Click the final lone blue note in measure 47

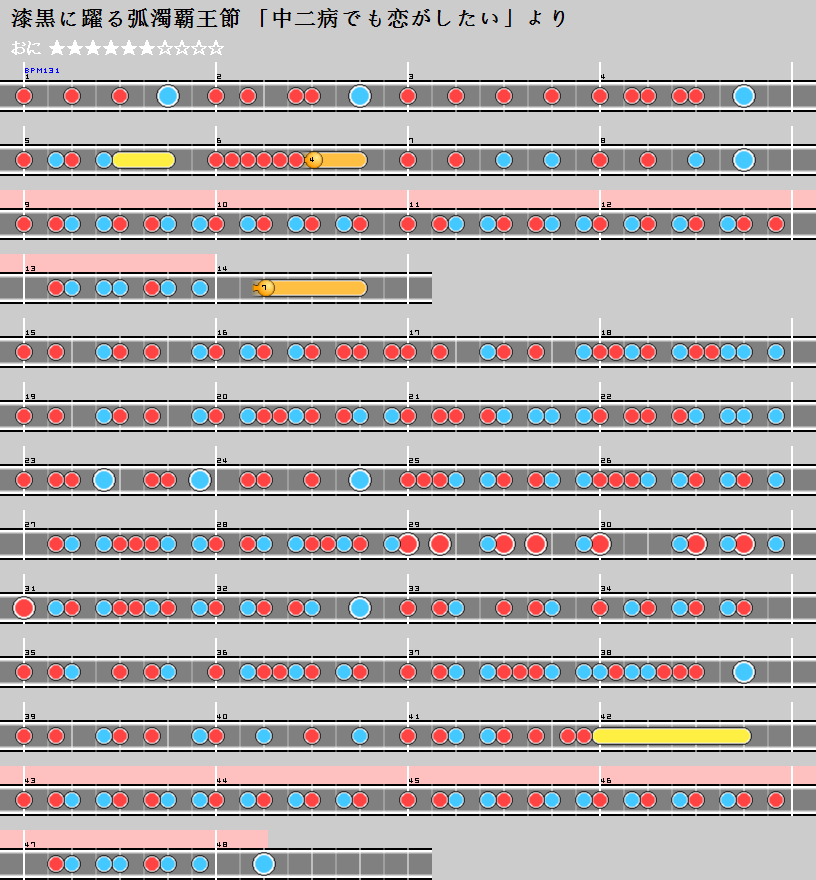pos(200,864)
